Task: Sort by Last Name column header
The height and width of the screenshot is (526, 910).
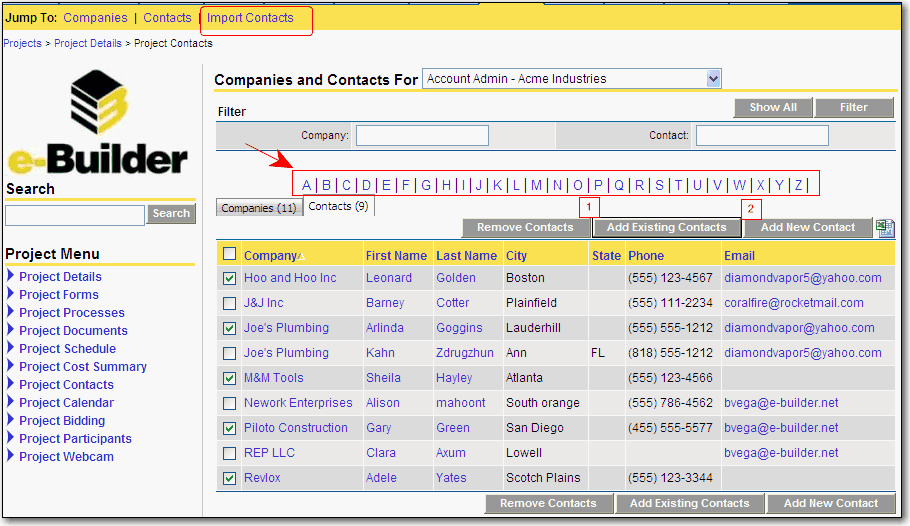Action: [467, 255]
